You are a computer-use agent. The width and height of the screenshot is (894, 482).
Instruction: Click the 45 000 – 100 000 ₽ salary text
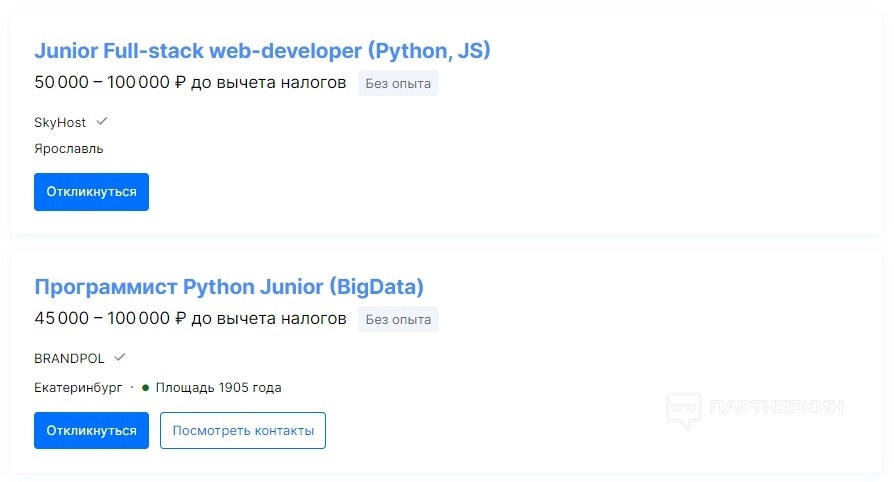click(x=110, y=320)
